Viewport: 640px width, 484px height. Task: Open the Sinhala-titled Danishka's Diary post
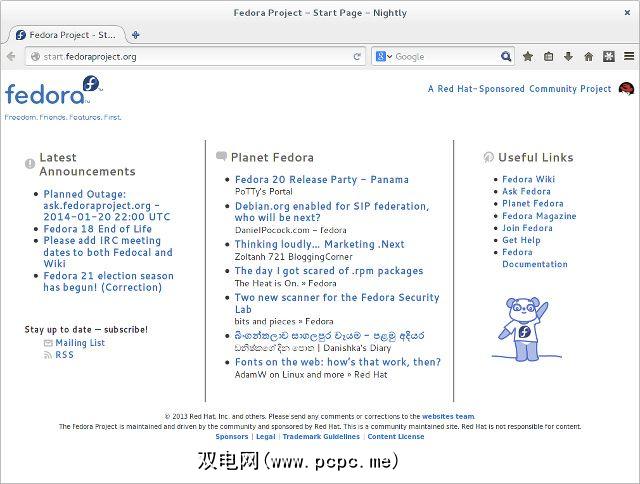[329, 336]
